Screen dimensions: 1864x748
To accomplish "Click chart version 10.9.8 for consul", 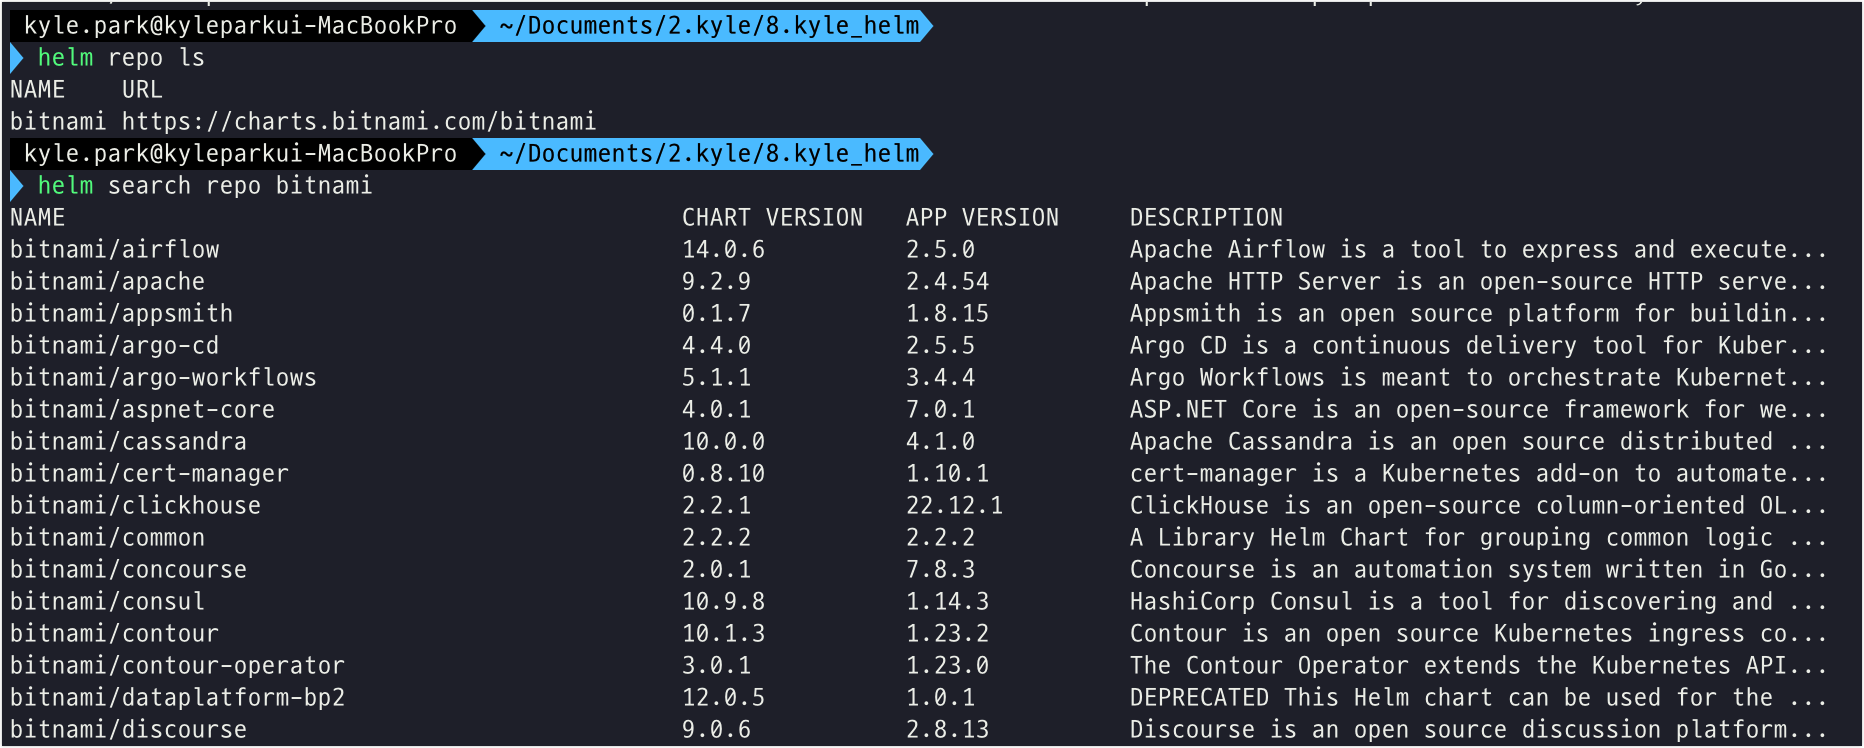I will pyautogui.click(x=724, y=602).
